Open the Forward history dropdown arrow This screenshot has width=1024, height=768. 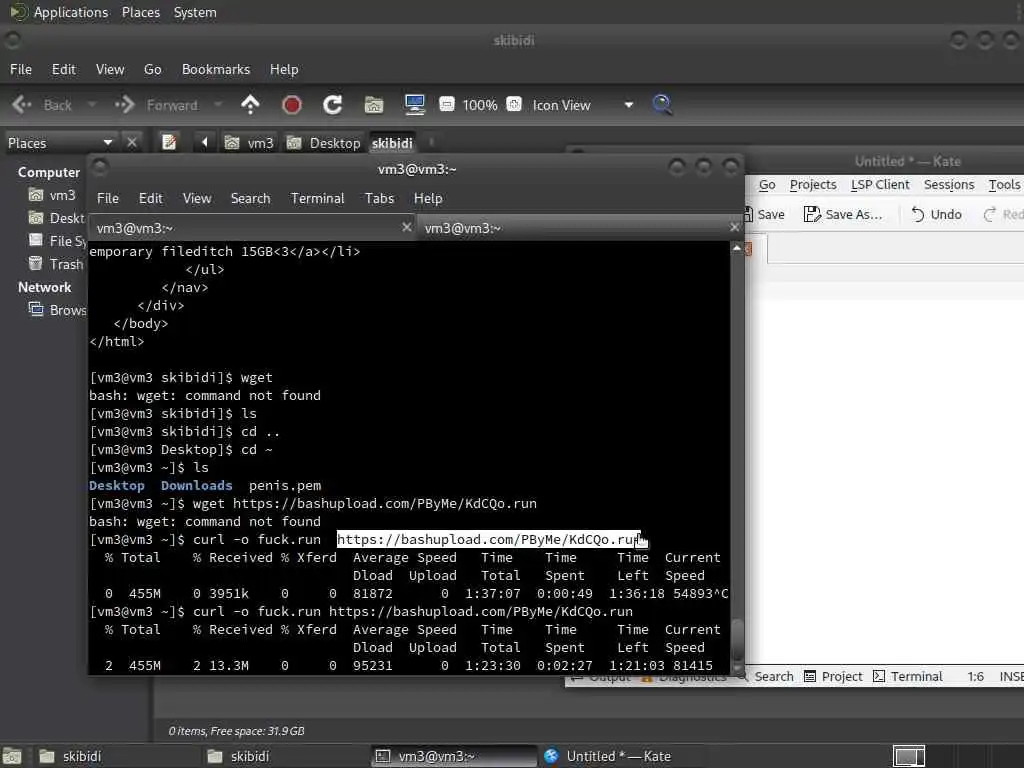pyautogui.click(x=217, y=104)
